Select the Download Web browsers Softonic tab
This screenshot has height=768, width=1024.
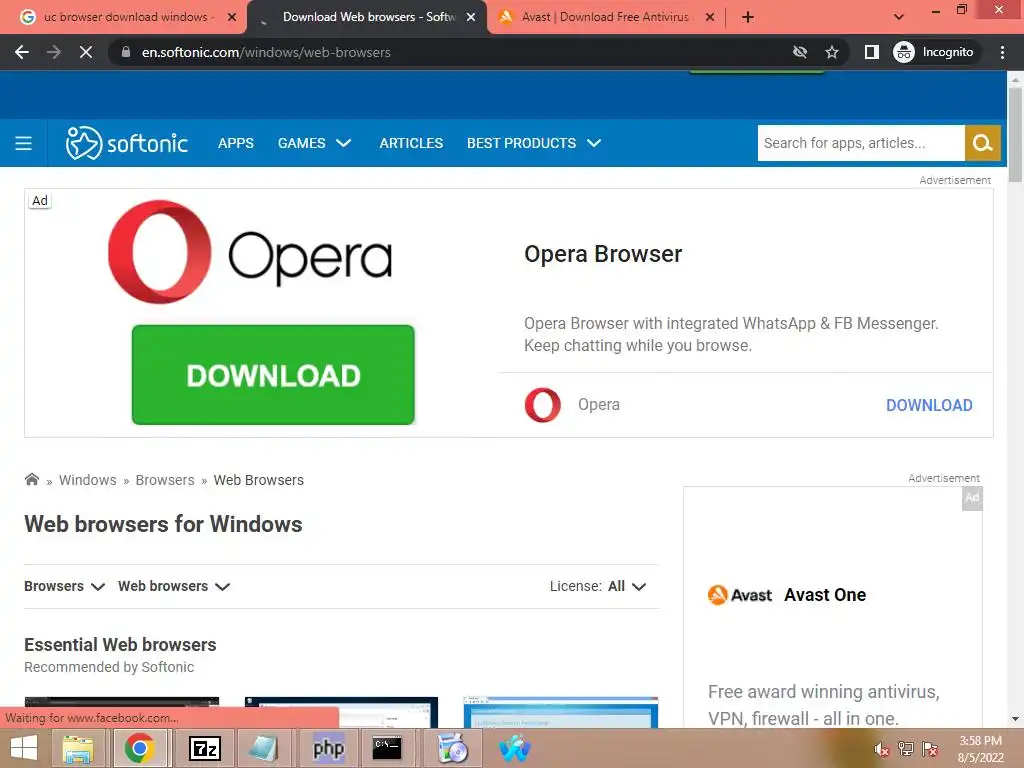pos(367,17)
